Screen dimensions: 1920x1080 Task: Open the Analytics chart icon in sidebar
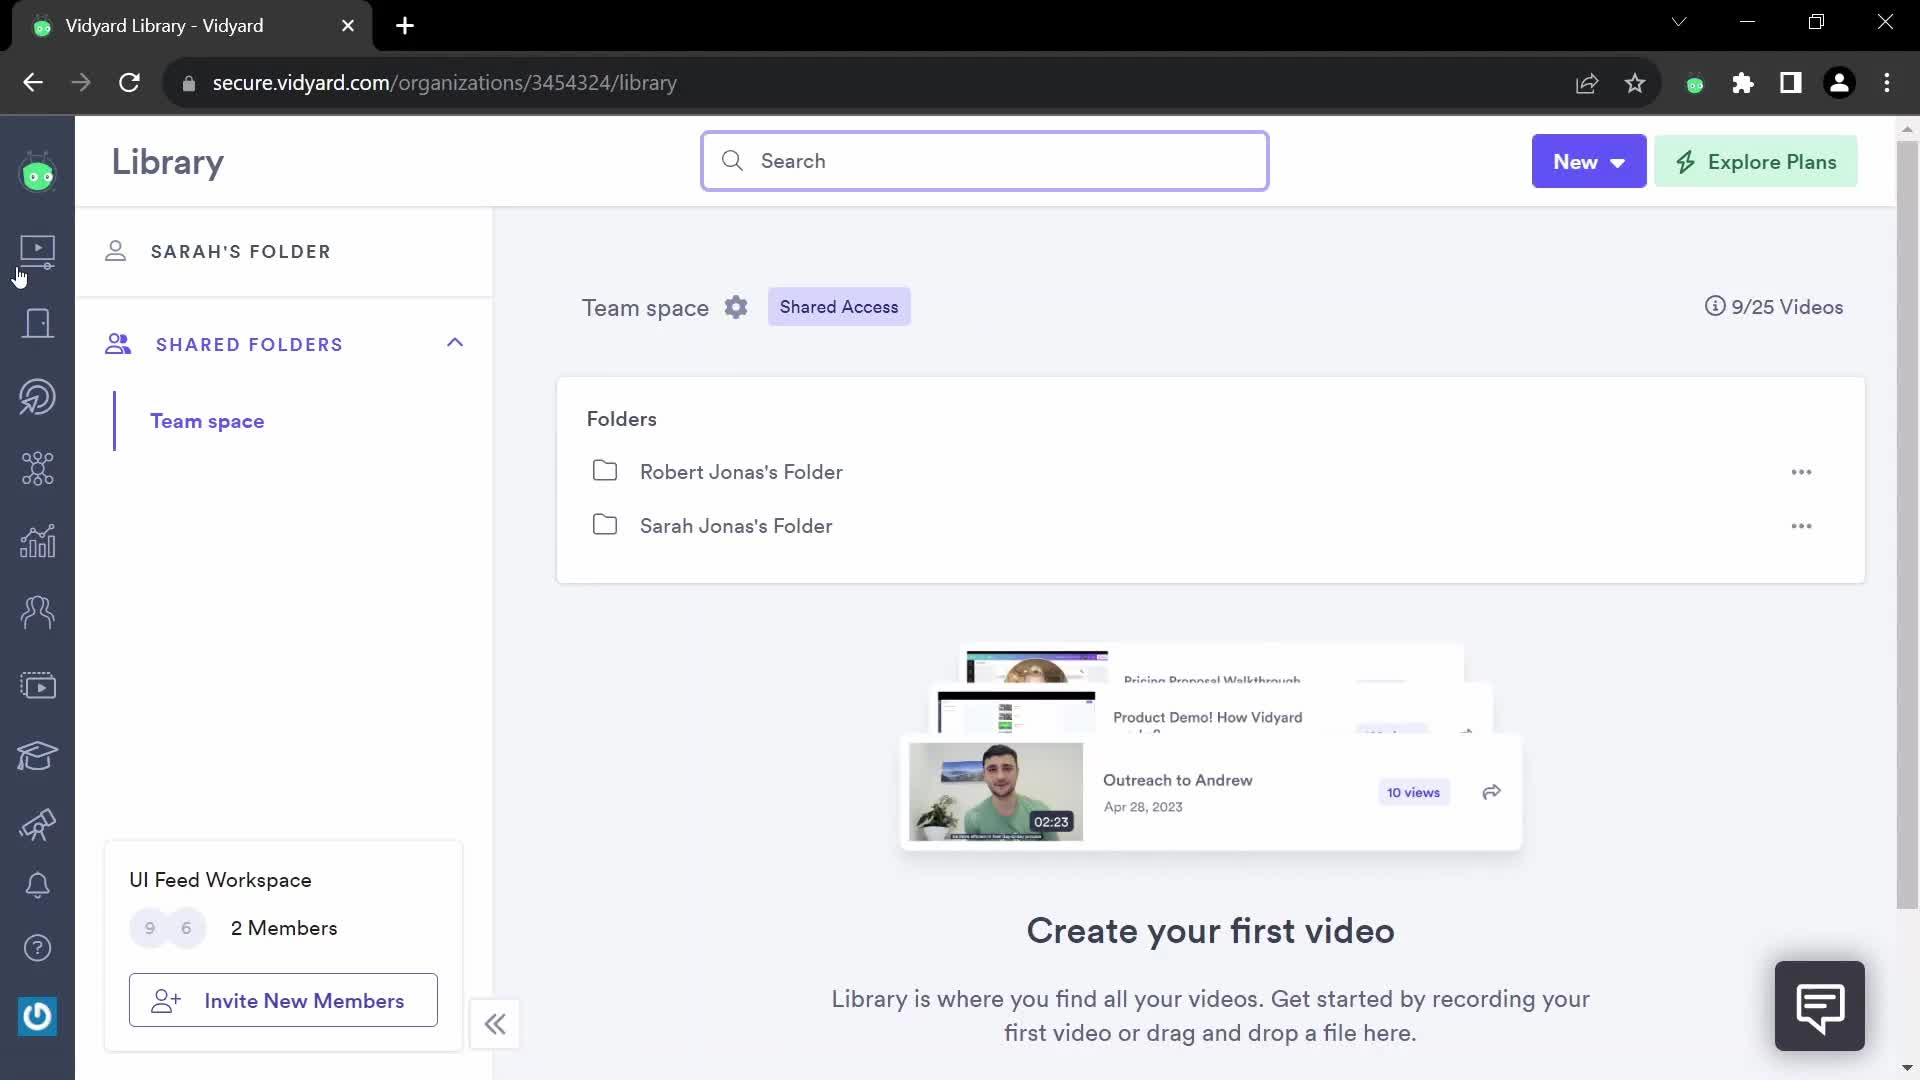point(38,541)
